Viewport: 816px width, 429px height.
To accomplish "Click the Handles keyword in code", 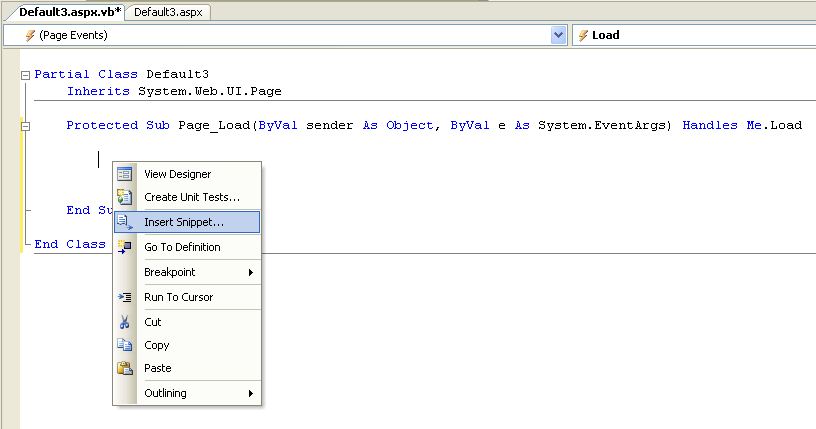I will point(710,125).
